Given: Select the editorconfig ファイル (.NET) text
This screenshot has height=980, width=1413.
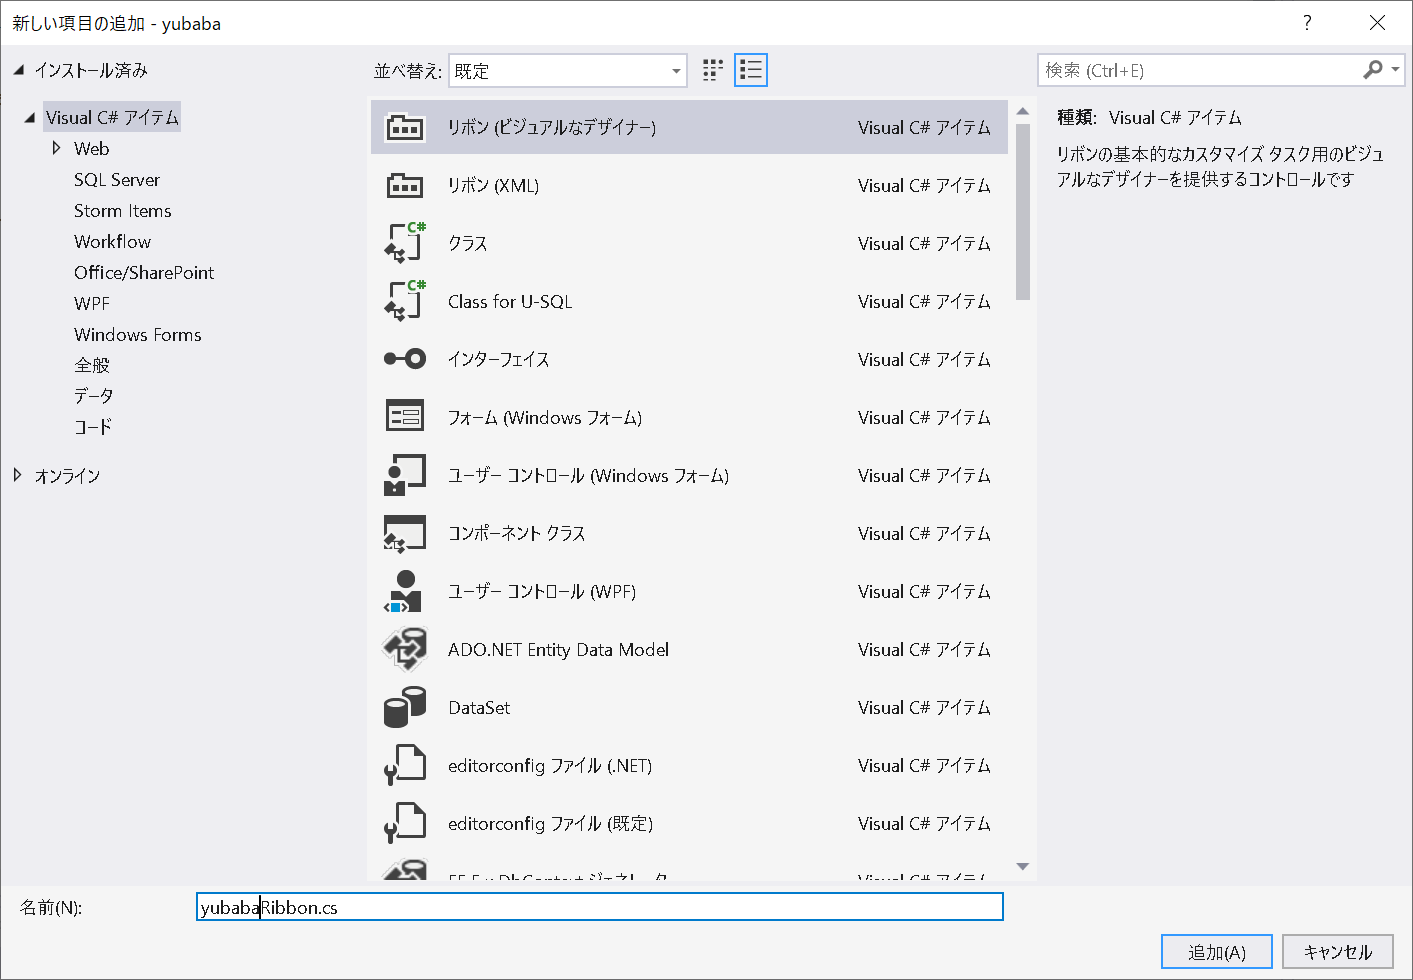Looking at the screenshot, I should tap(550, 766).
